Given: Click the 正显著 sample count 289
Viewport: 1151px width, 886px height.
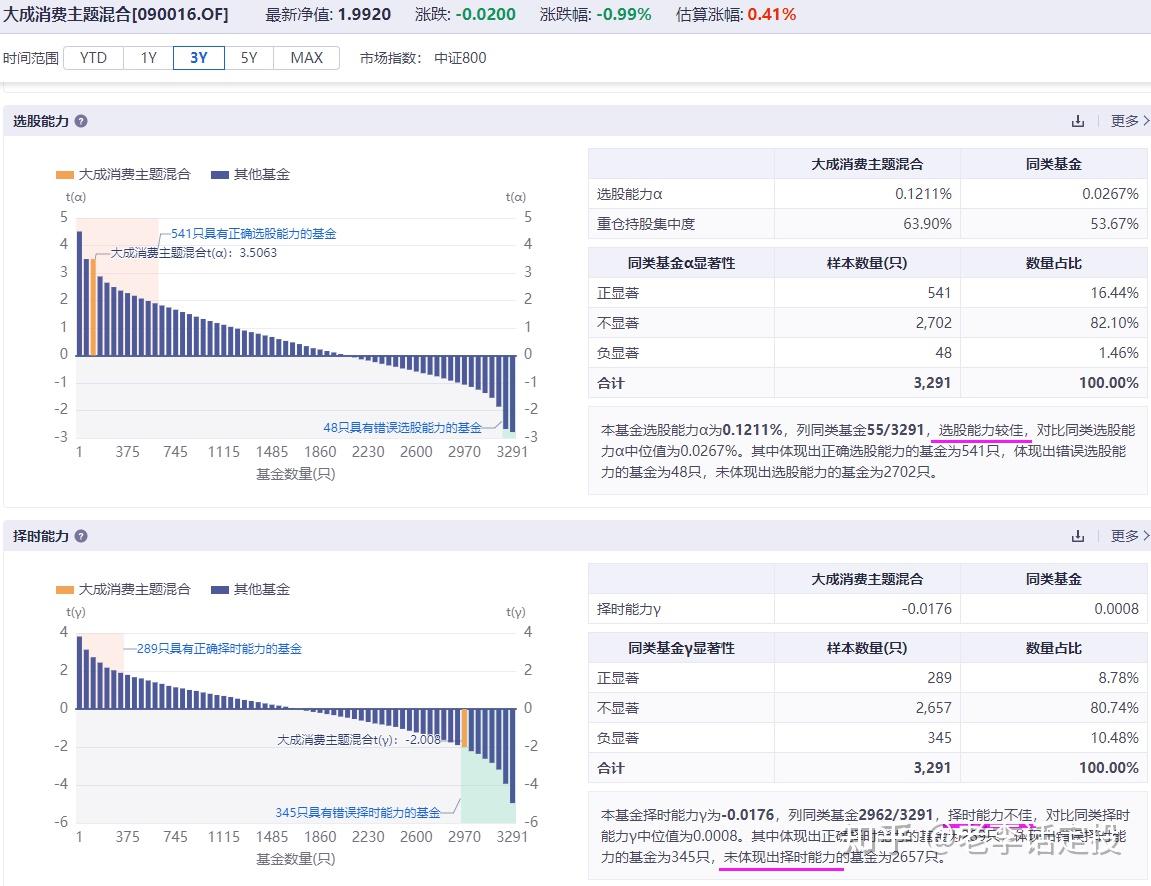Looking at the screenshot, I should tap(939, 678).
